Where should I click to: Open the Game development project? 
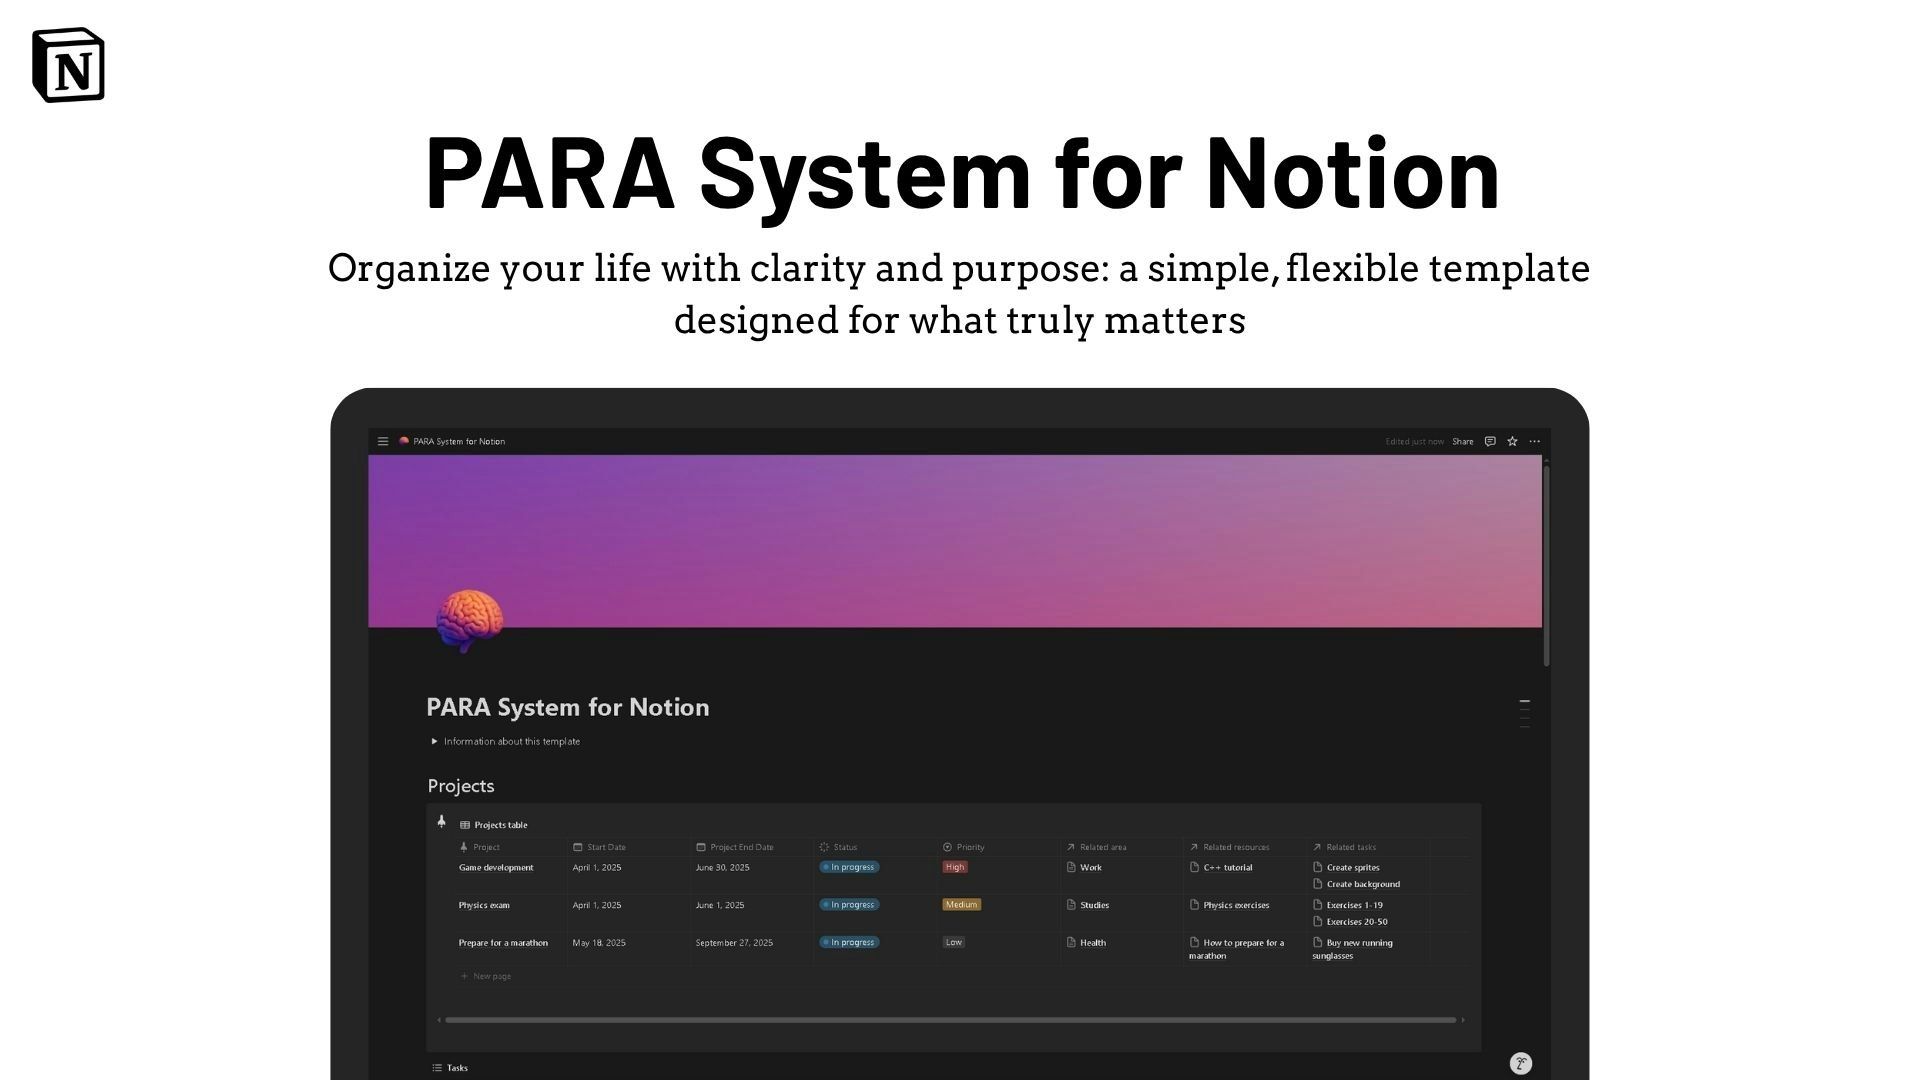(496, 867)
